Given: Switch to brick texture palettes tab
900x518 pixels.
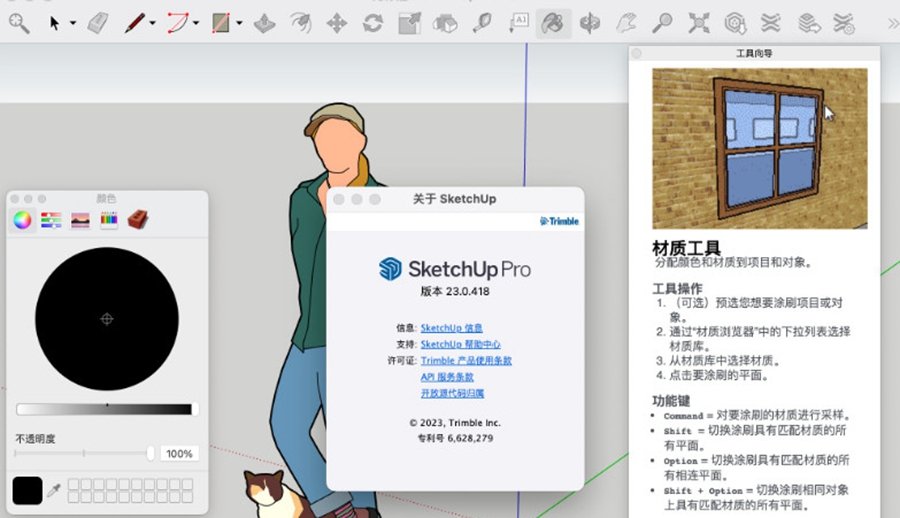Looking at the screenshot, I should coord(138,220).
